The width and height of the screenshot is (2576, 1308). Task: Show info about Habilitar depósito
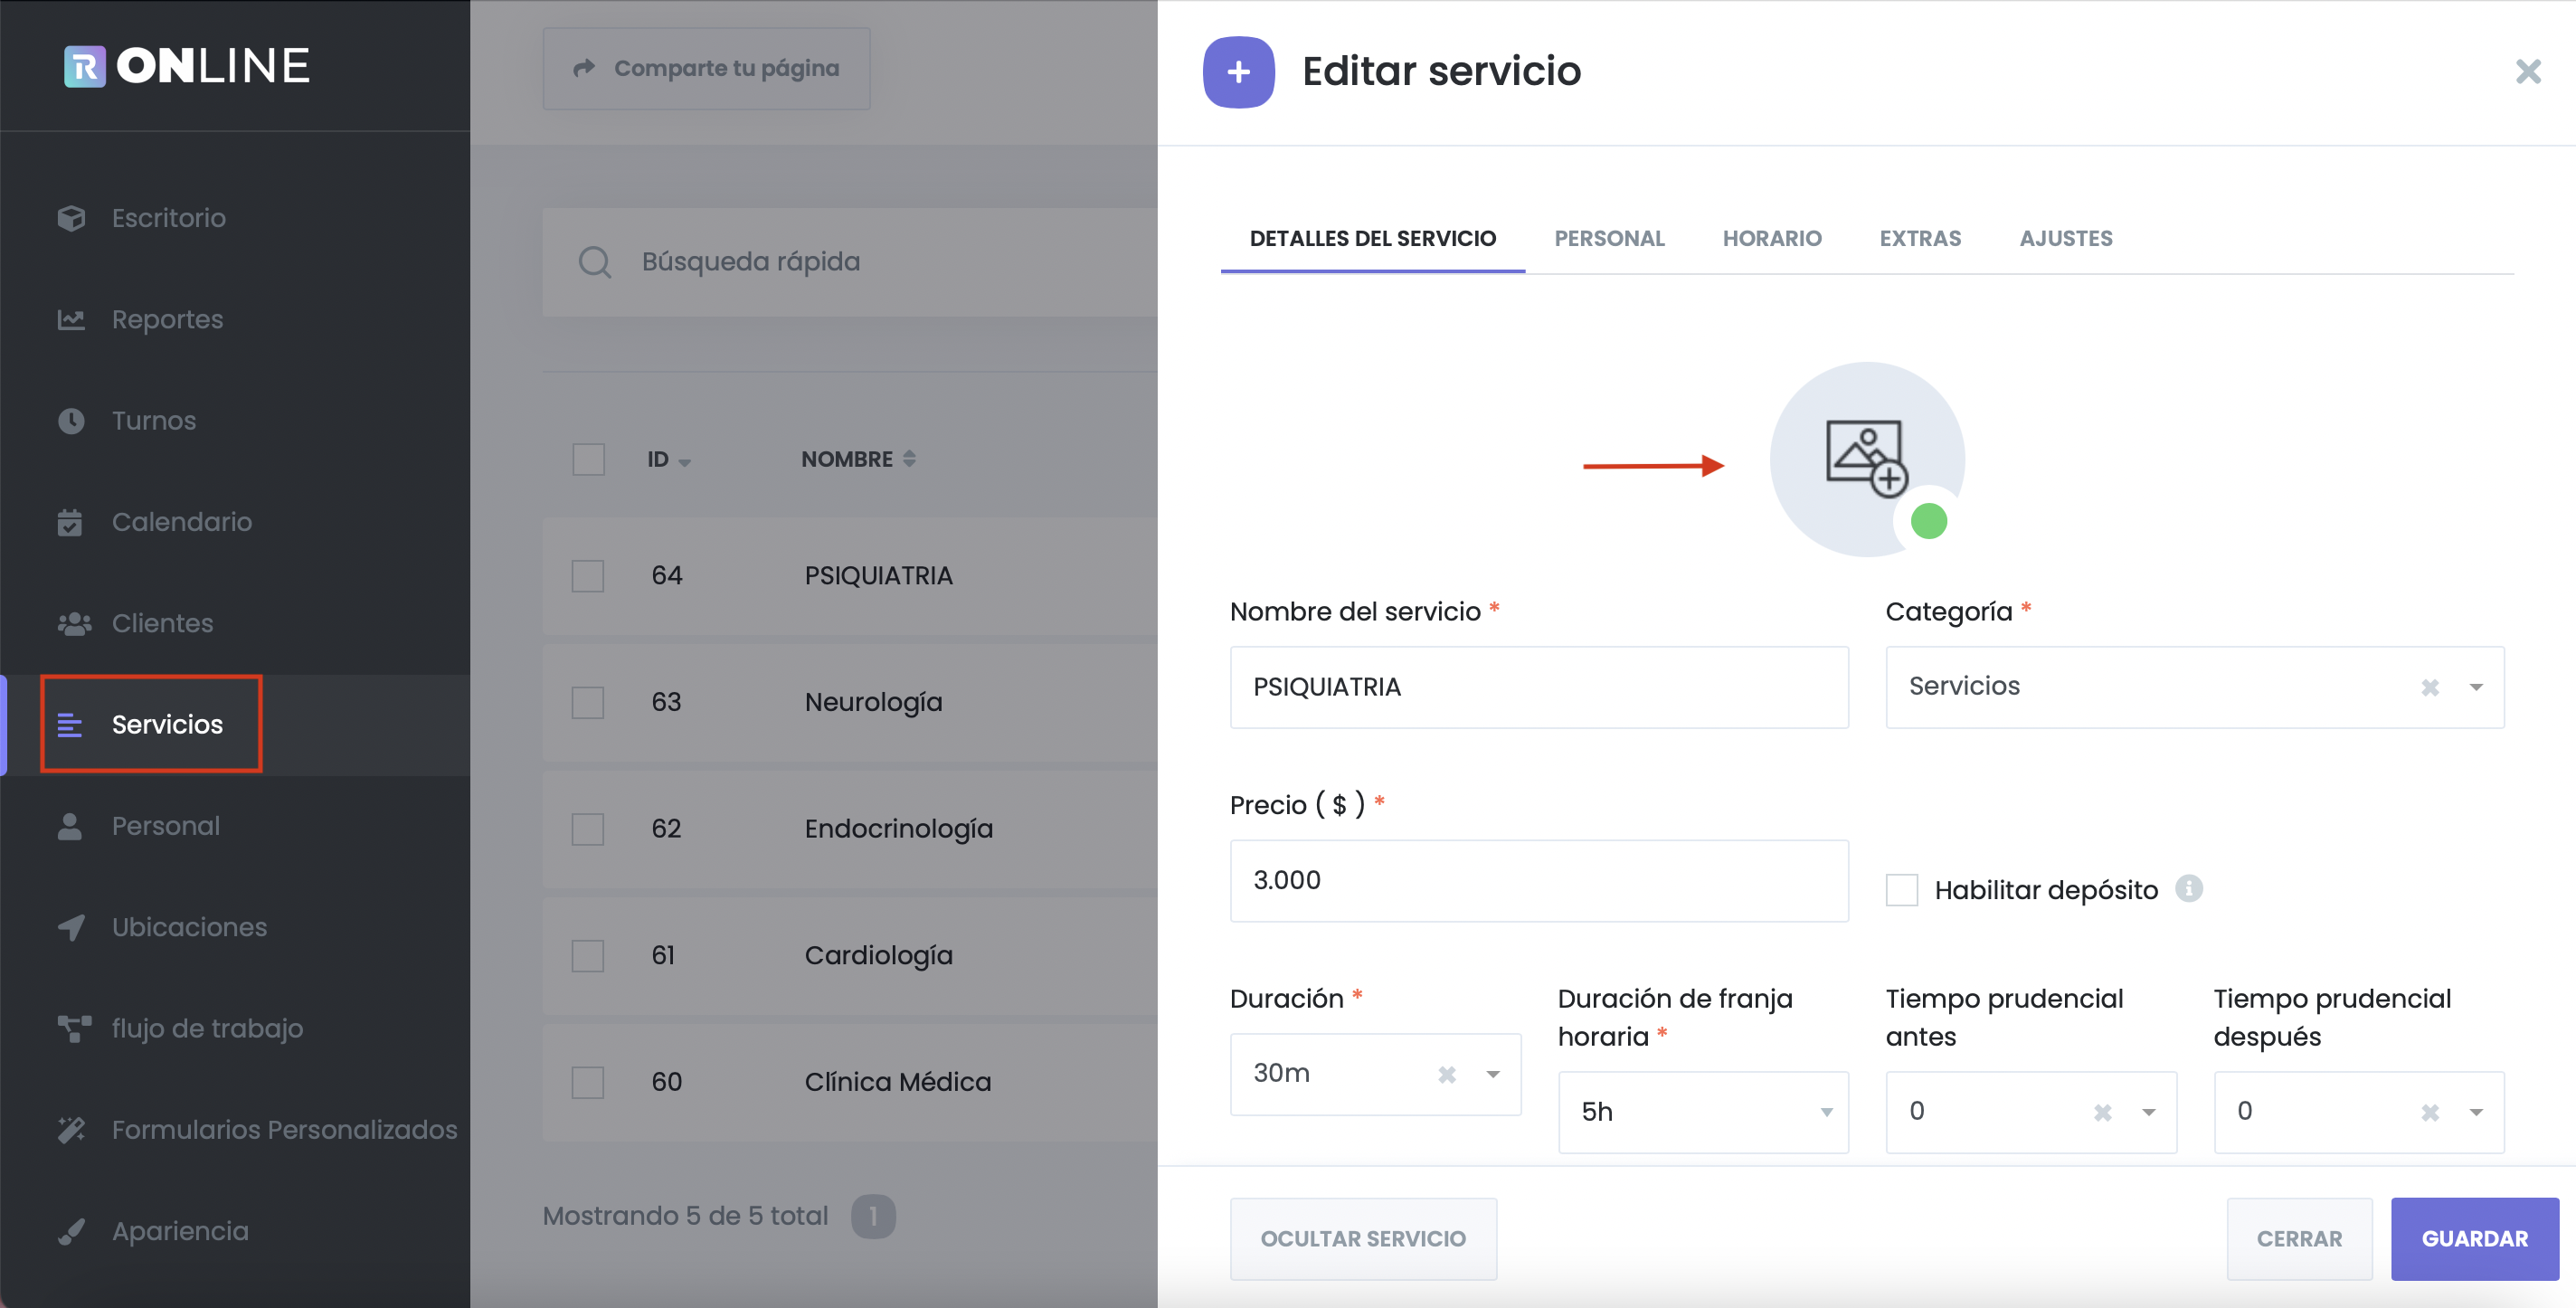pos(2188,888)
